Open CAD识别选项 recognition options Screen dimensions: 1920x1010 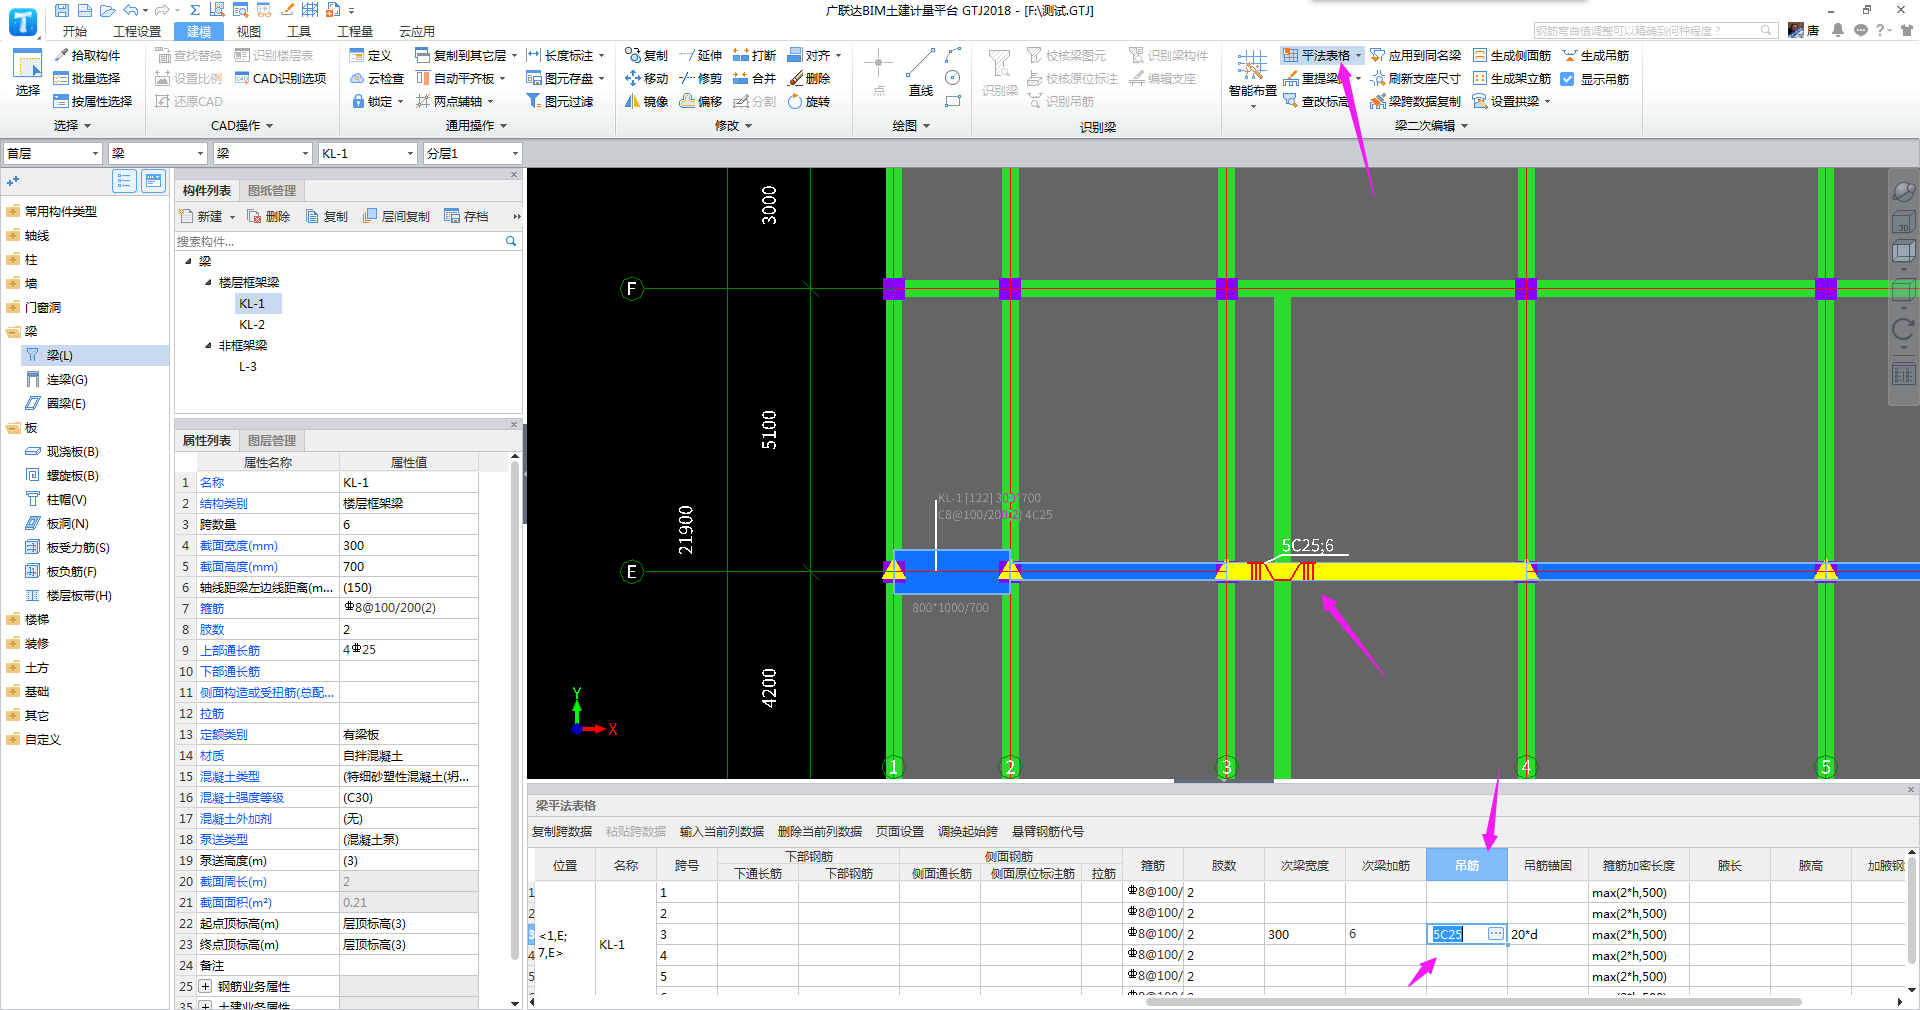pyautogui.click(x=280, y=78)
